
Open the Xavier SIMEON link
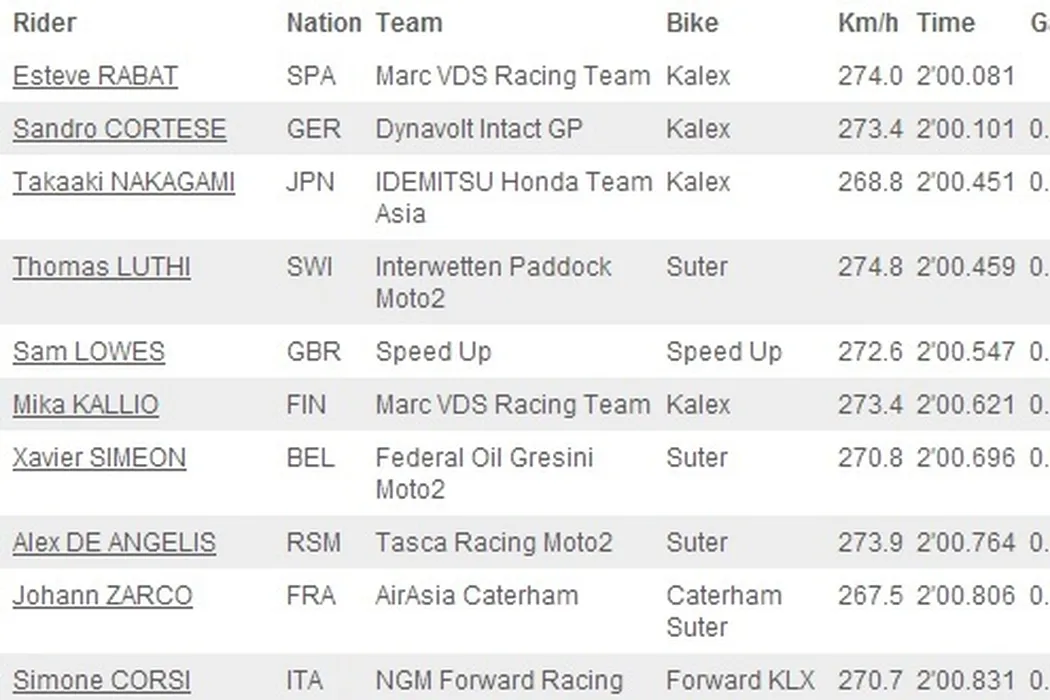[x=99, y=459]
